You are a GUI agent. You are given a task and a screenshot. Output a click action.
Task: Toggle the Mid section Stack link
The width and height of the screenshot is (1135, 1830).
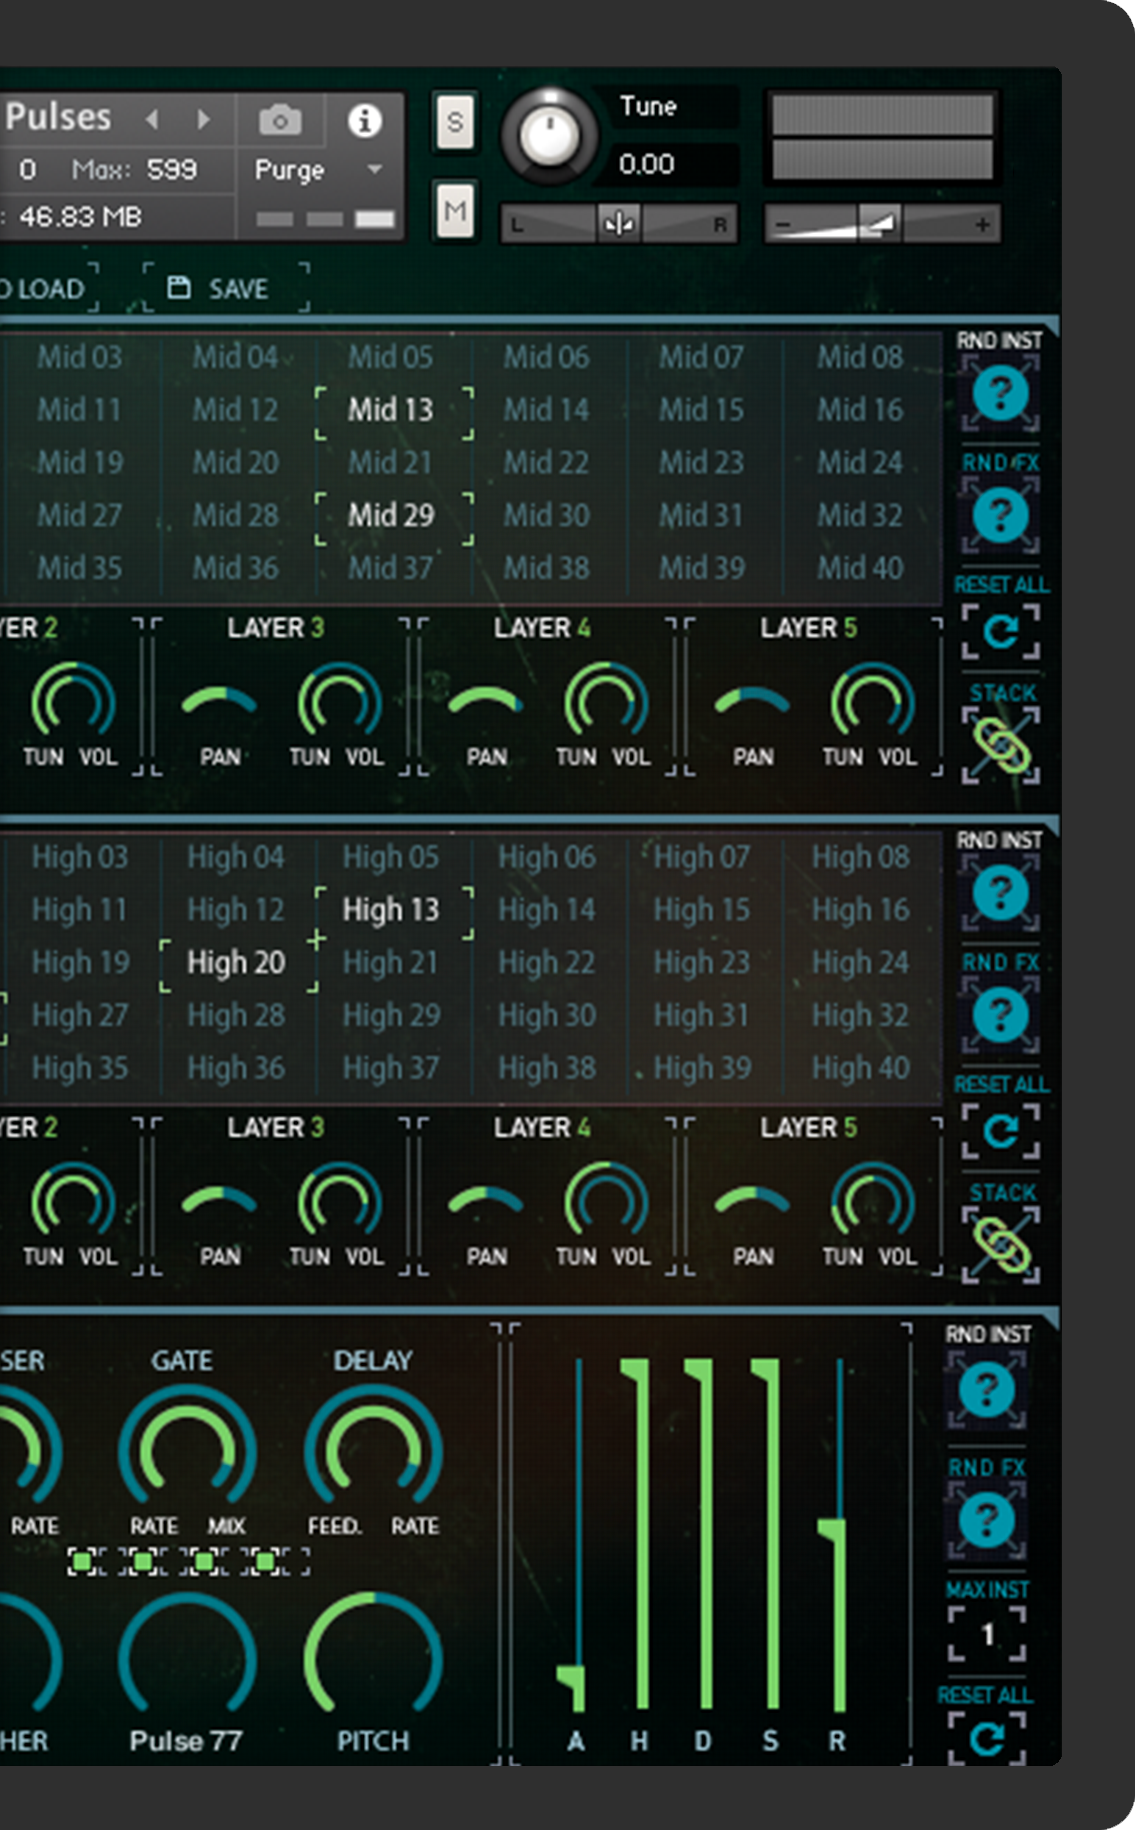[1001, 746]
